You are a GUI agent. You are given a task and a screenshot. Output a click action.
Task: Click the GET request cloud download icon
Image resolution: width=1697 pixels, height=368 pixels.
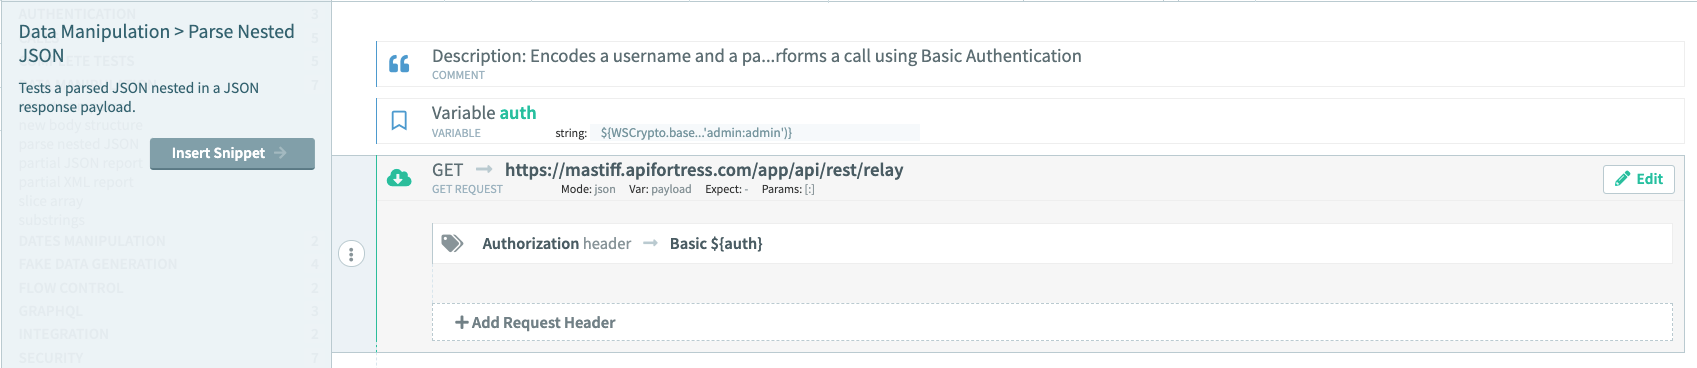point(399,178)
